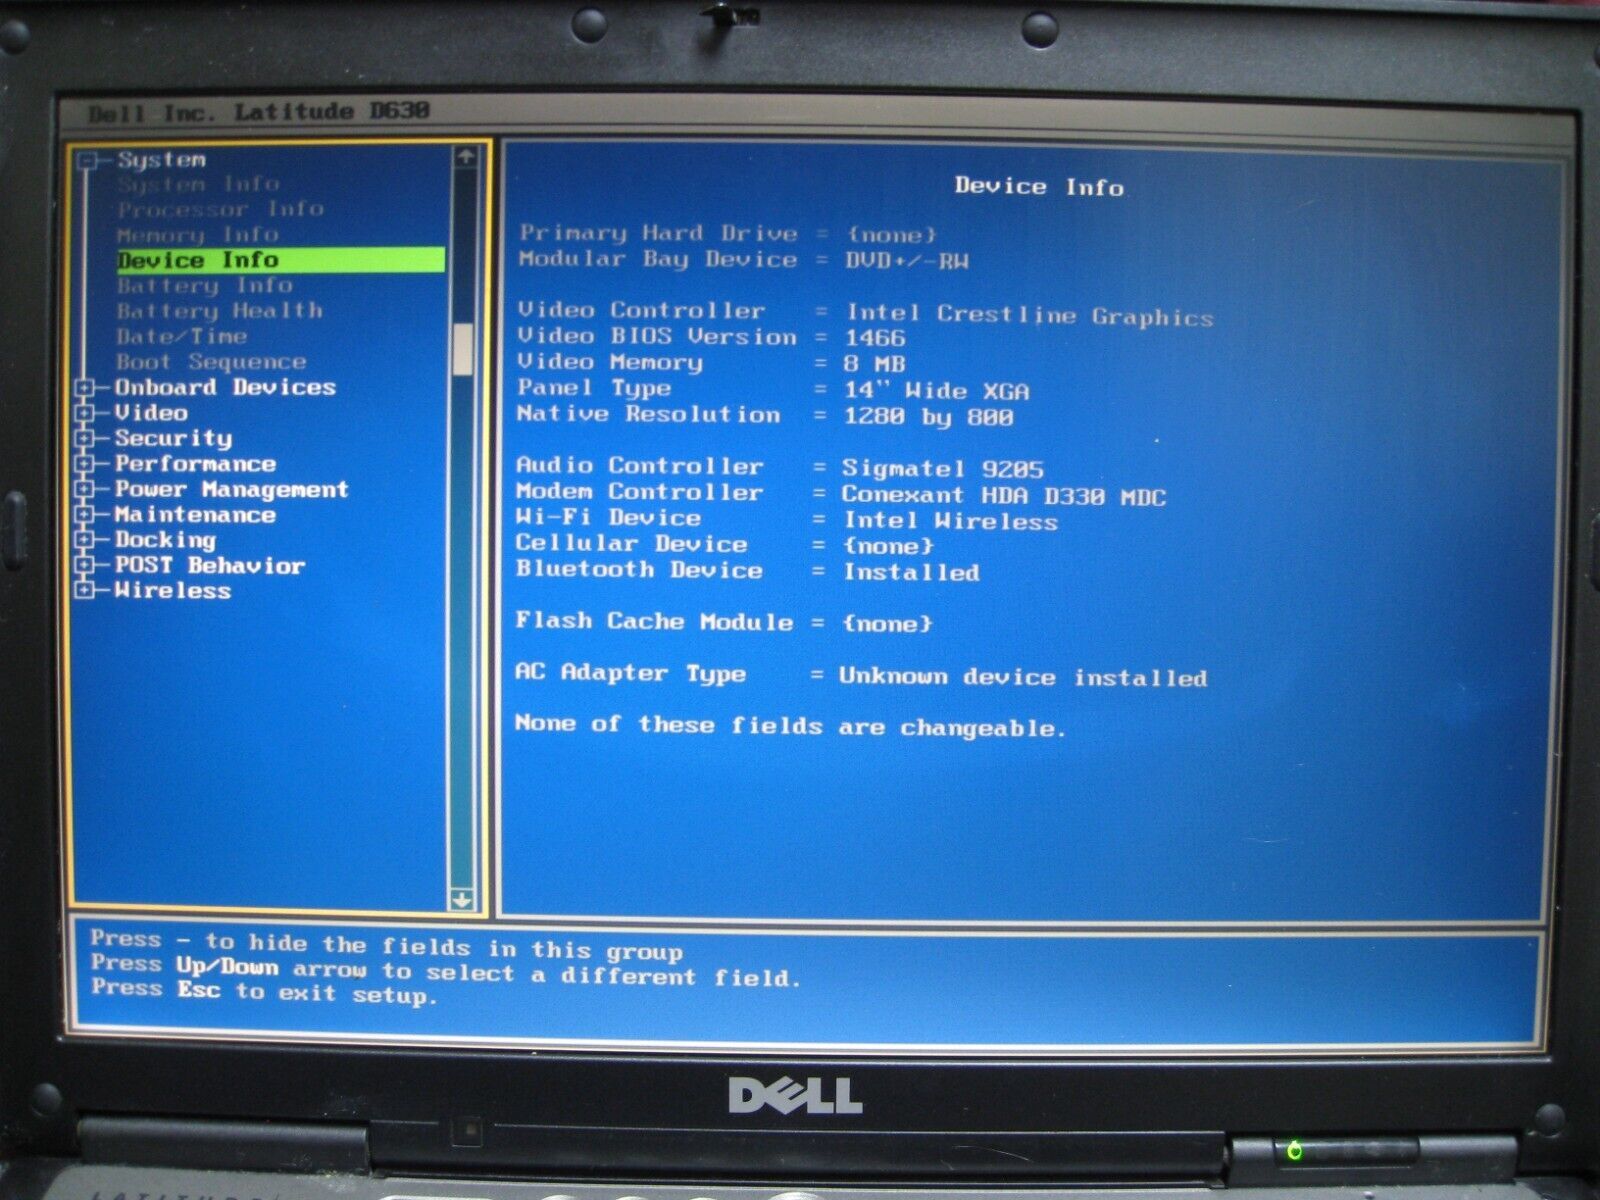Image resolution: width=1600 pixels, height=1200 pixels.
Task: Select the highlighted Device Info entry
Action: point(280,260)
